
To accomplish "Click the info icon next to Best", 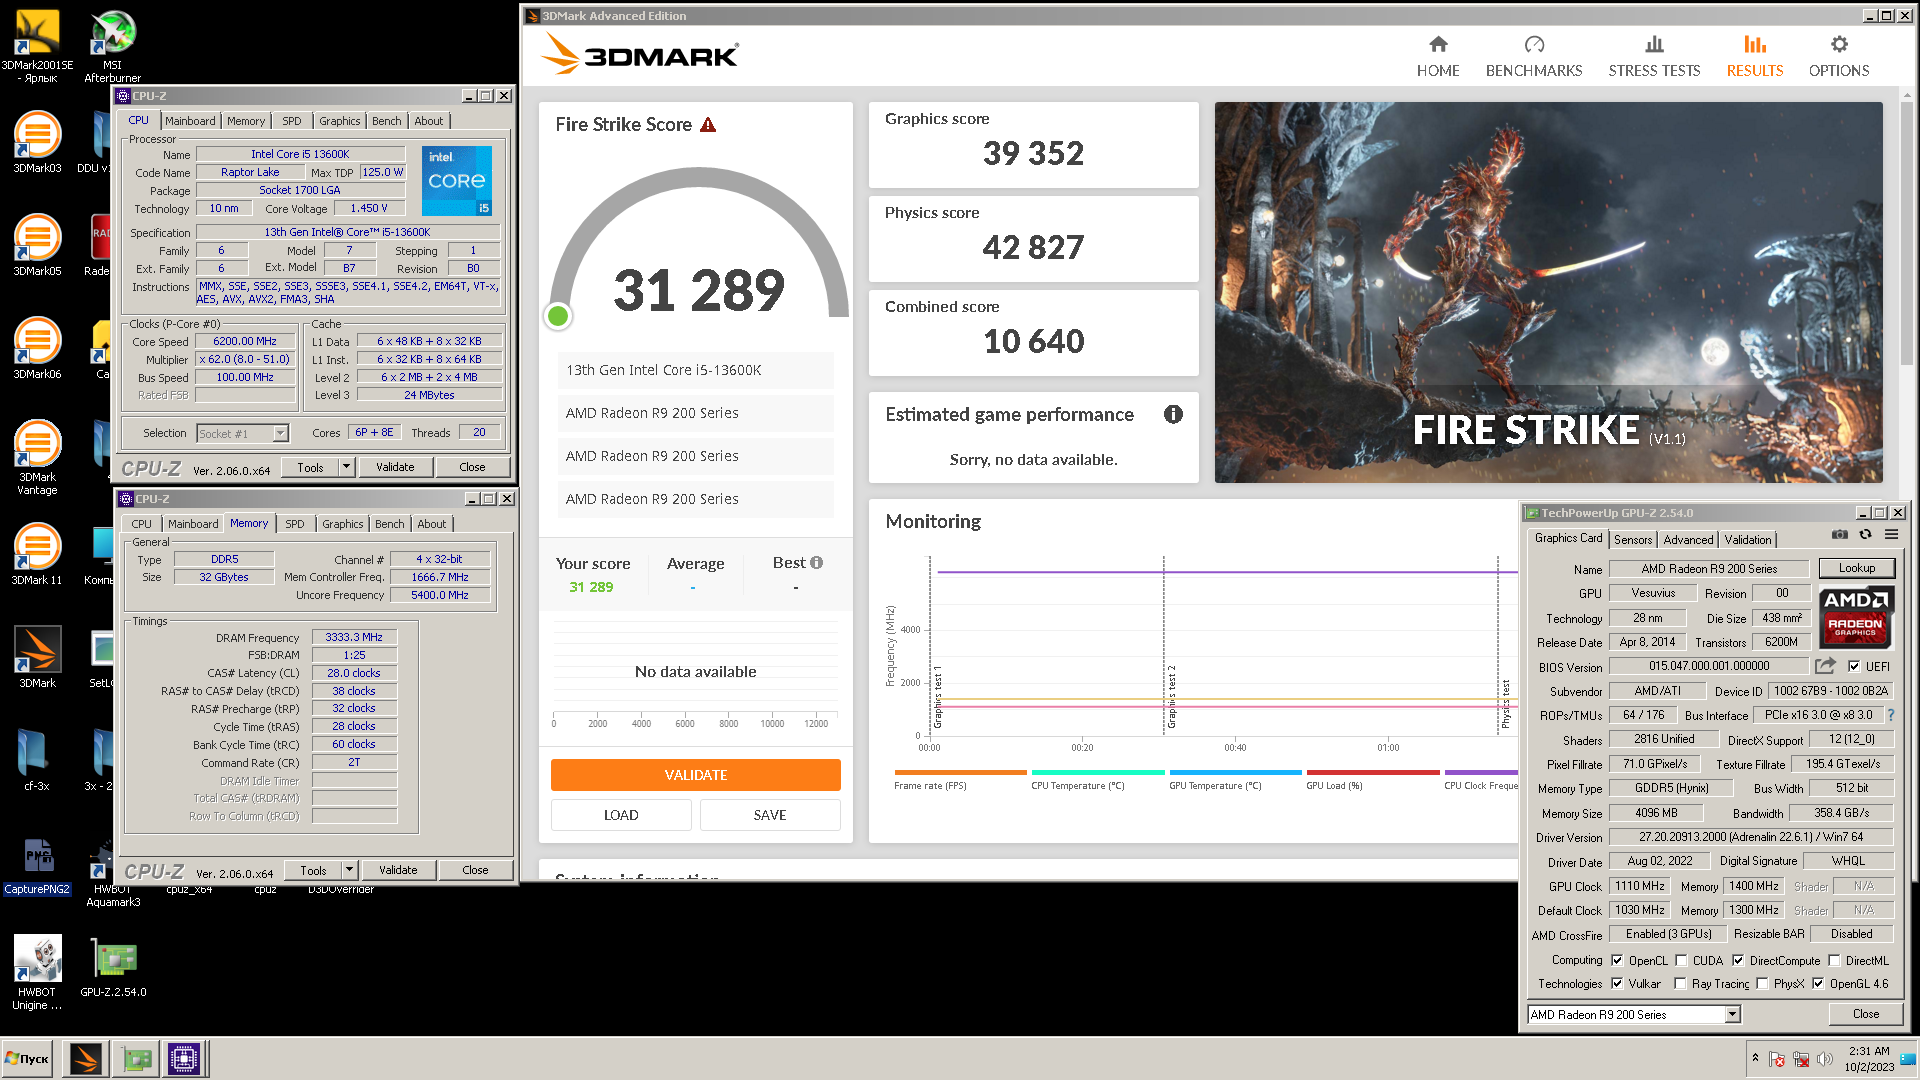I will click(x=816, y=563).
